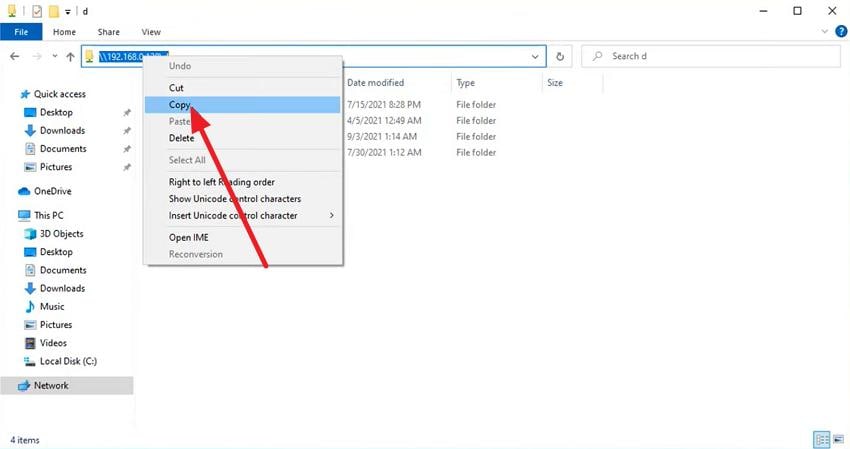The image size is (850, 449).
Task: Click Desktop icon under This PC
Action: [30, 252]
